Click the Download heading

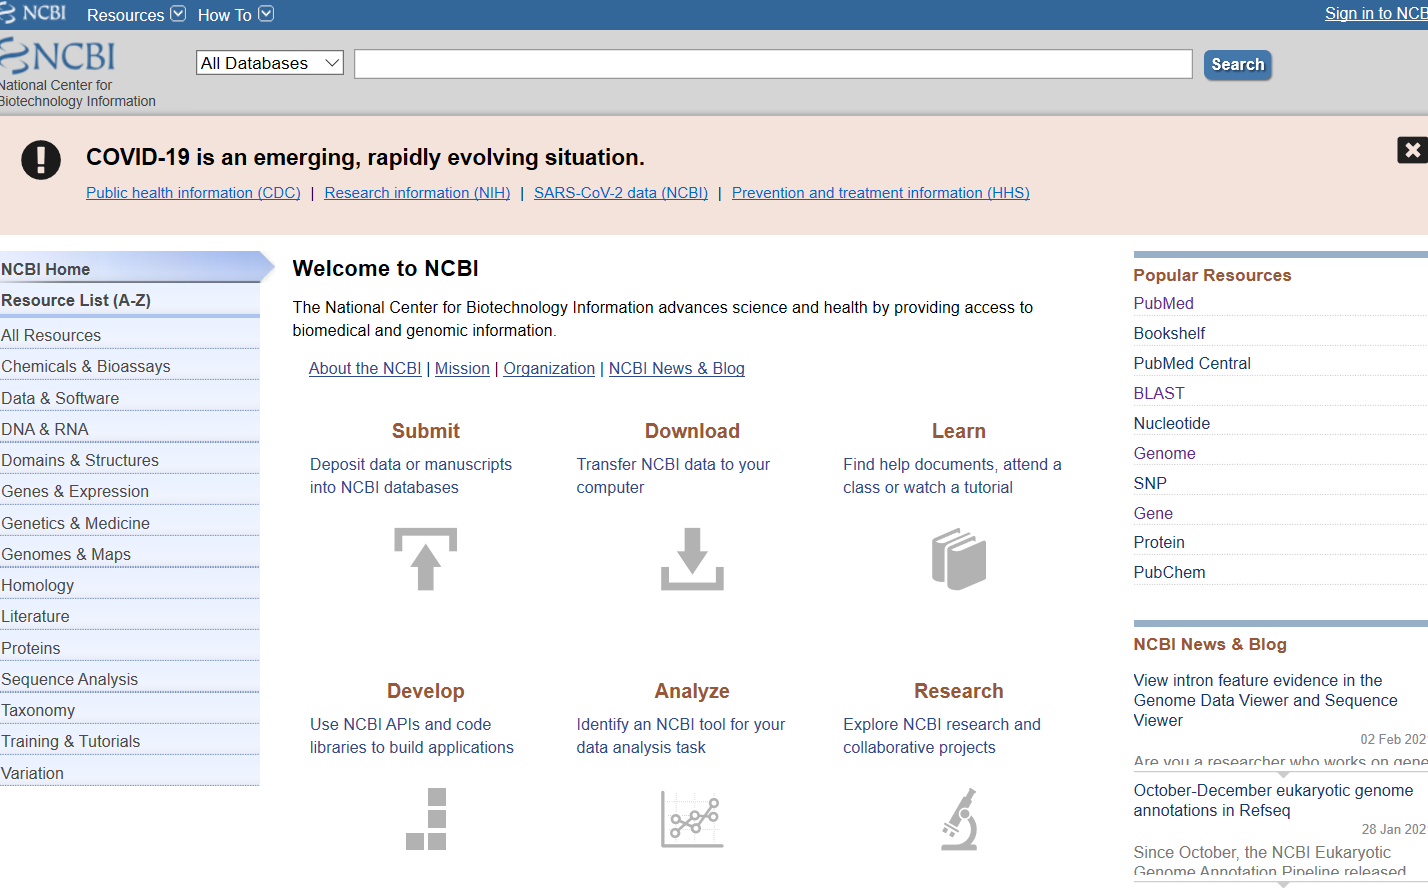692,431
